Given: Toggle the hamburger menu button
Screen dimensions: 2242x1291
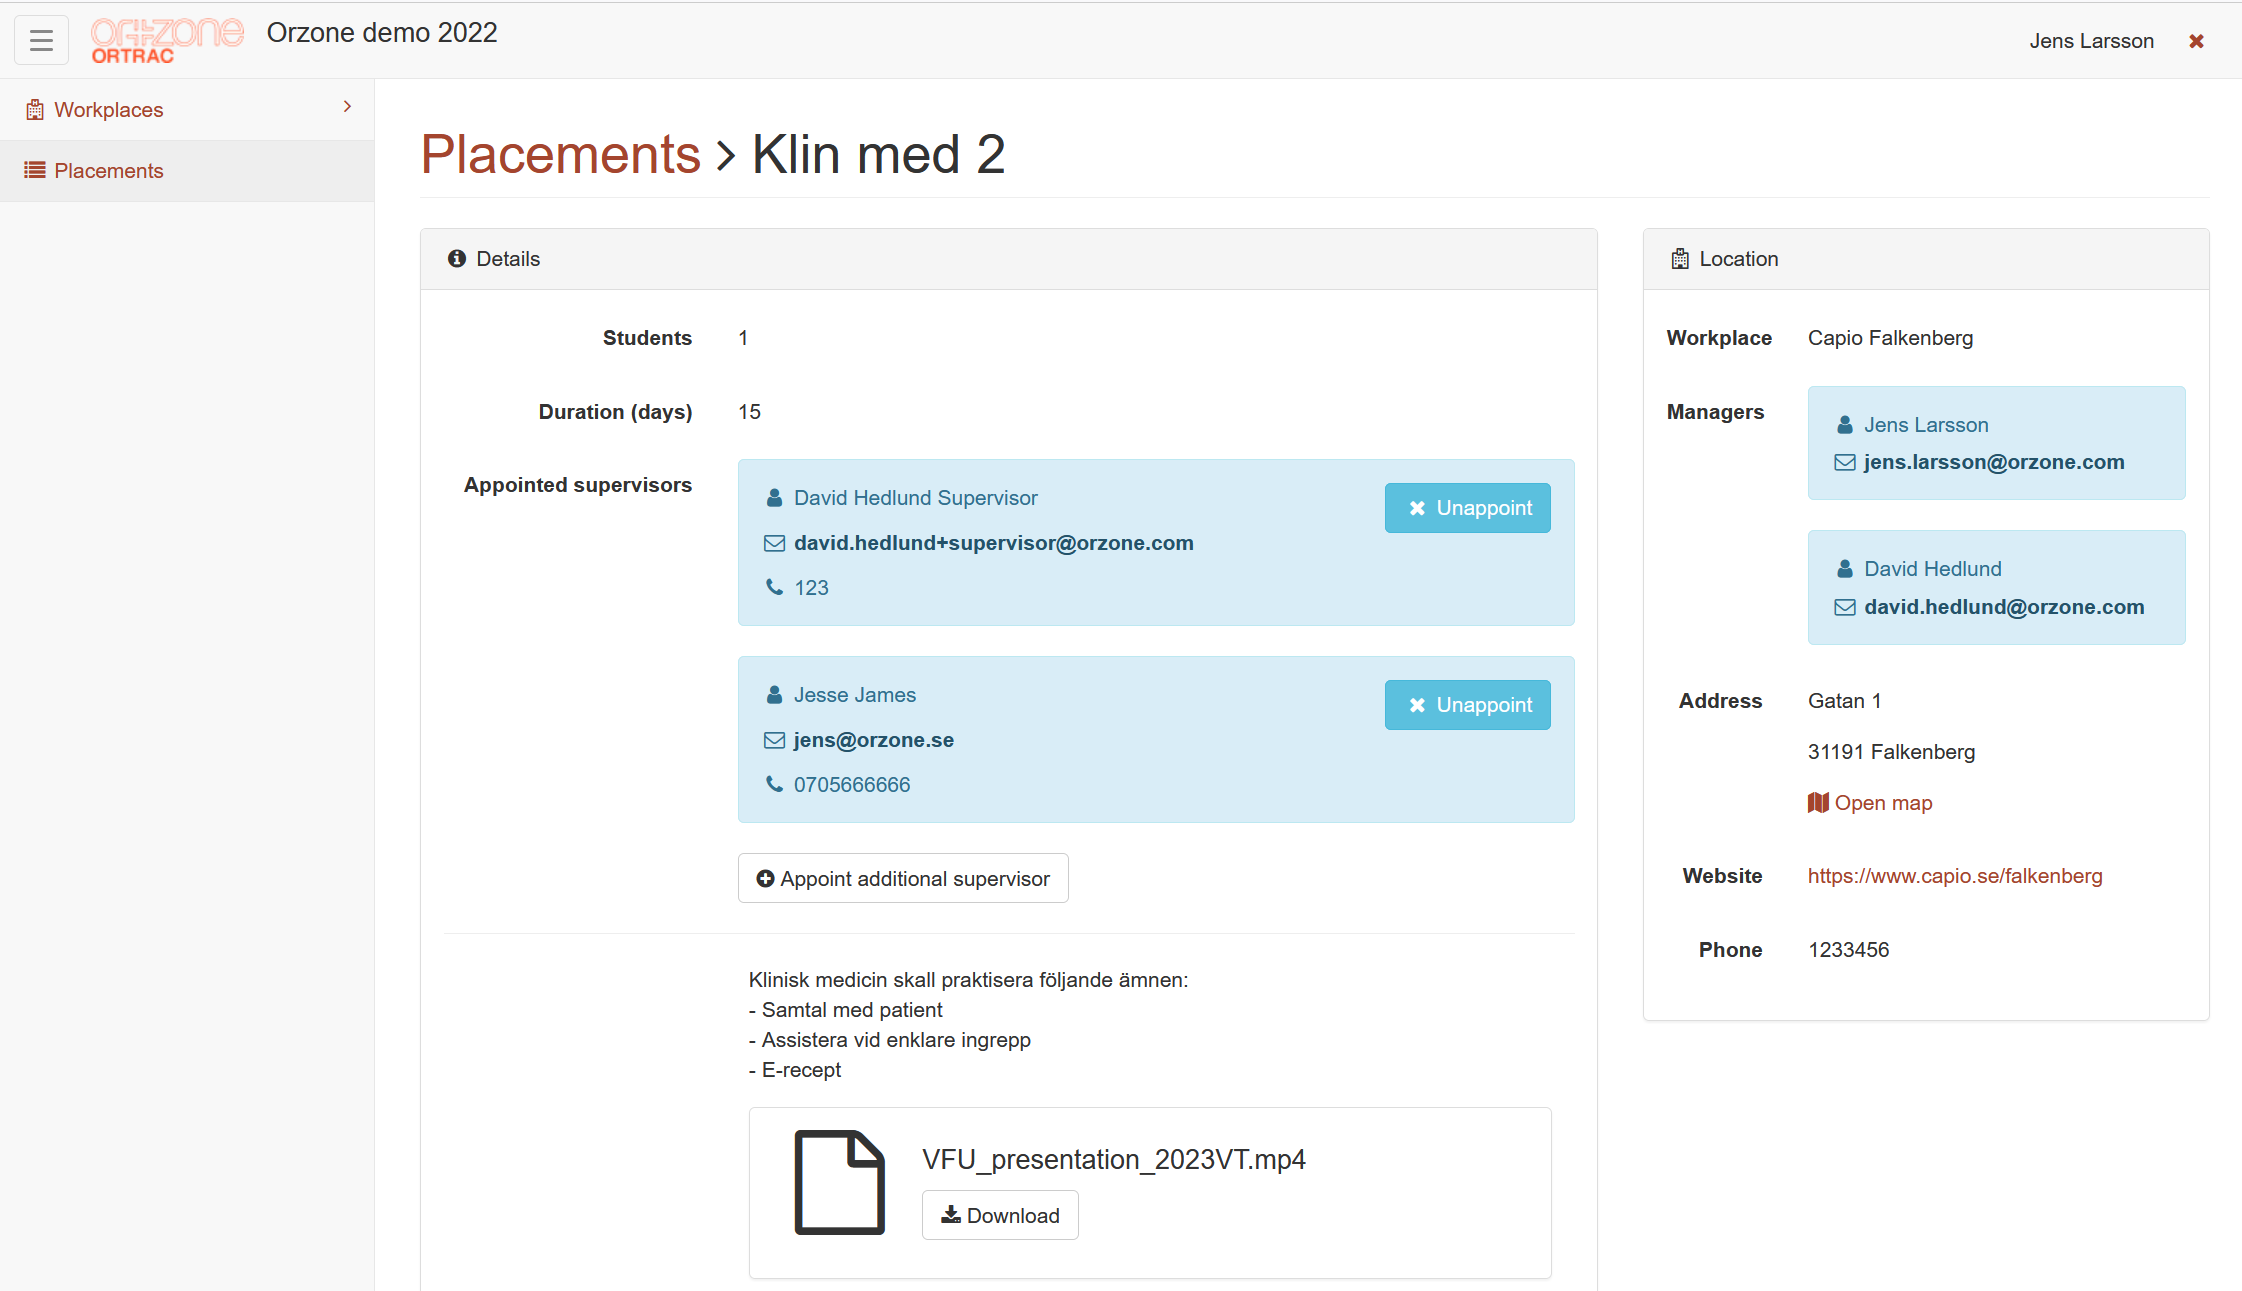Looking at the screenshot, I should [41, 40].
